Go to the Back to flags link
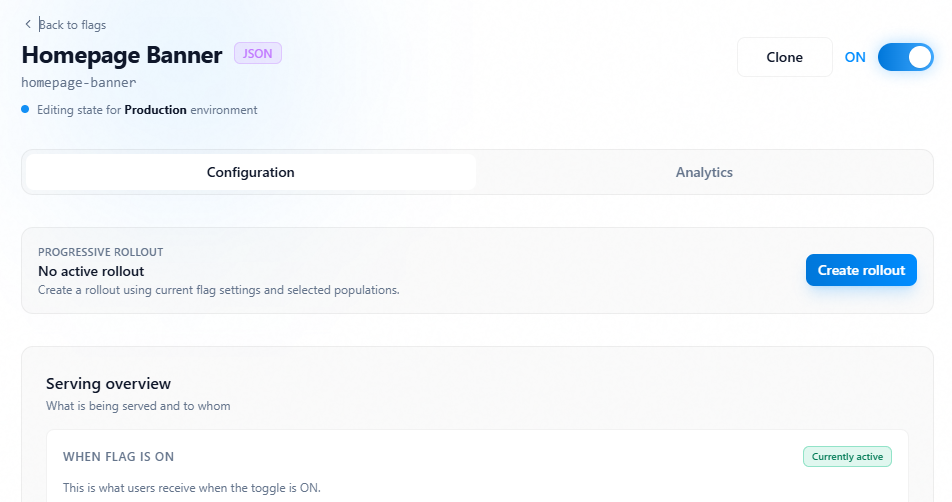The image size is (952, 502). click(72, 25)
